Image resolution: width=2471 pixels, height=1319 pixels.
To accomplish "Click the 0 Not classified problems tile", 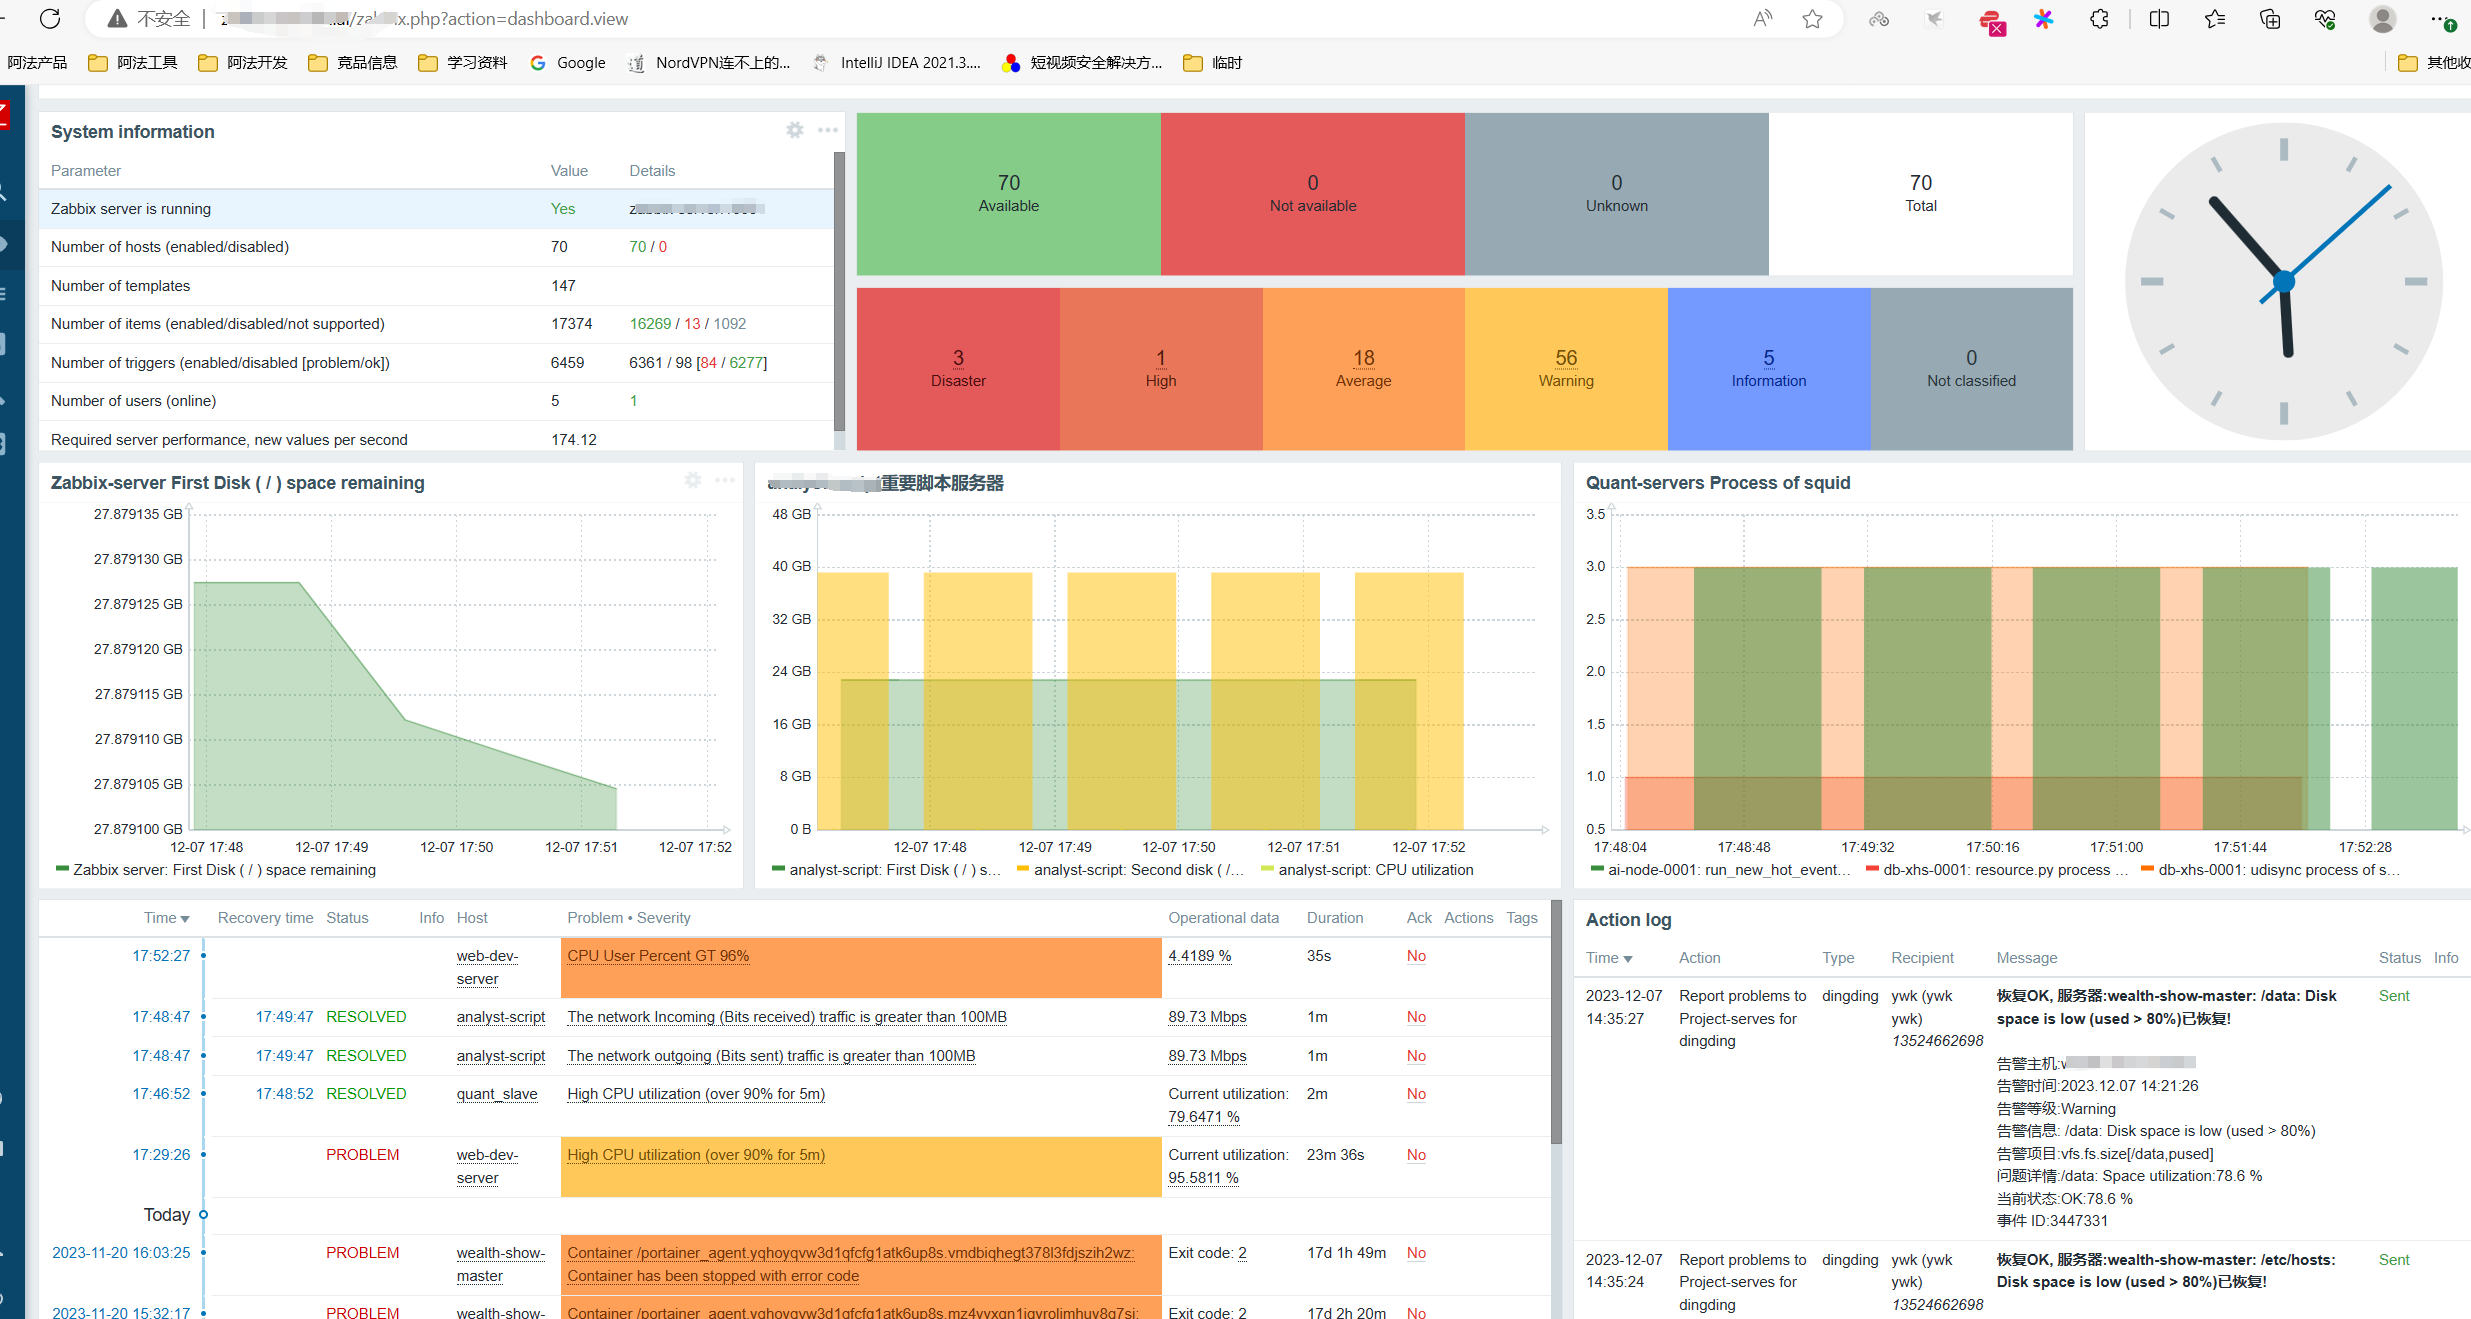I will (1971, 369).
